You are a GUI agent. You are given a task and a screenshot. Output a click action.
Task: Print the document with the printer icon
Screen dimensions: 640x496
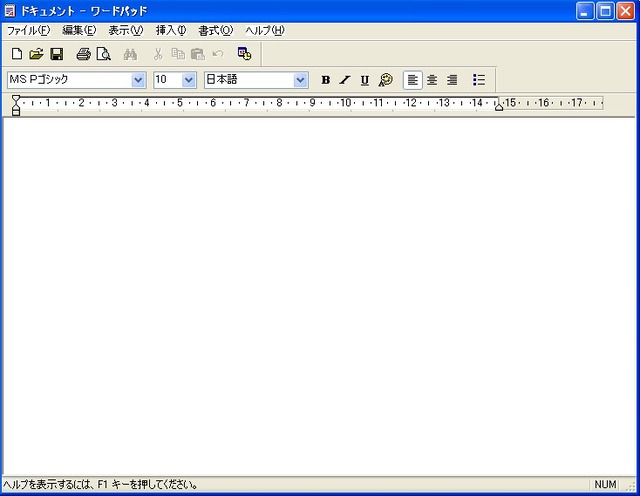coord(84,53)
